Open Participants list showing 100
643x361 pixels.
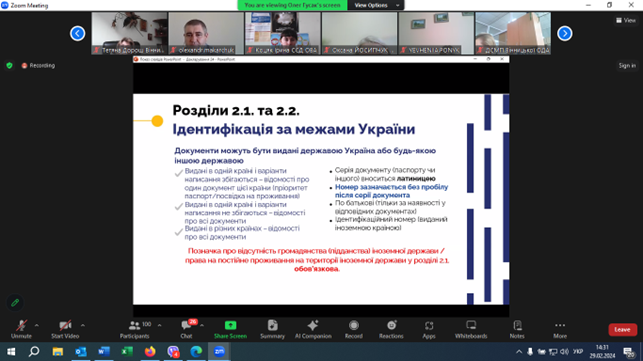point(135,329)
